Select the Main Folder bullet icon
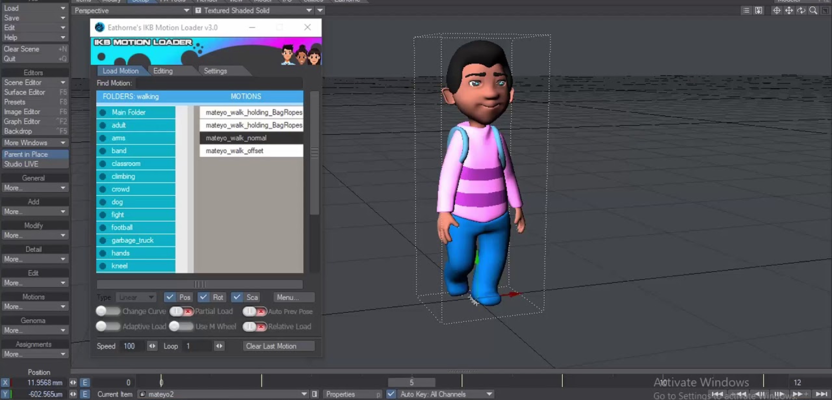The height and width of the screenshot is (400, 832). pyautogui.click(x=103, y=112)
